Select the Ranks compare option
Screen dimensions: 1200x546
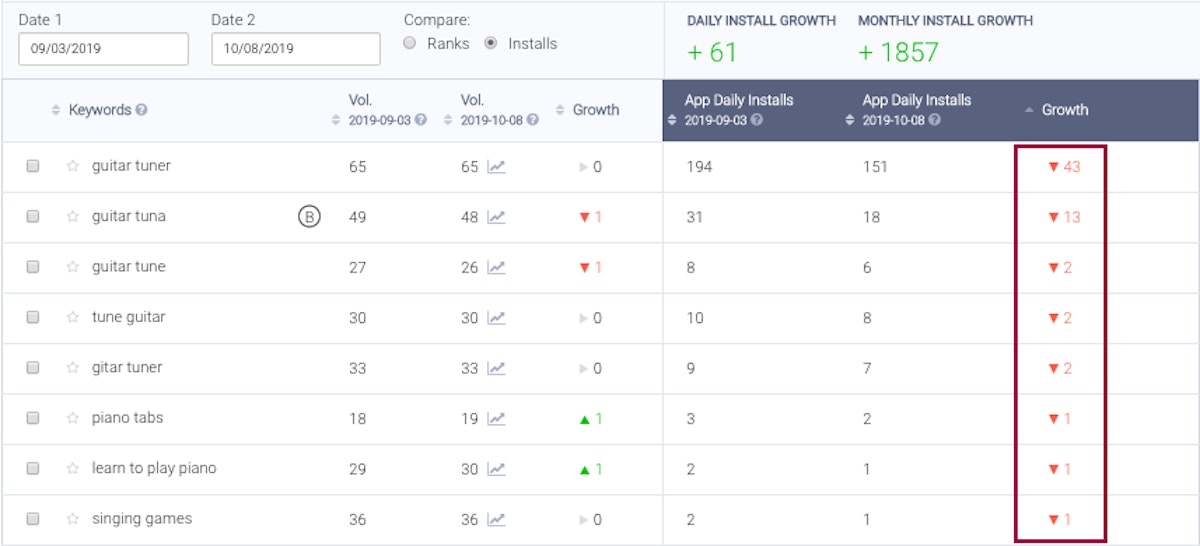409,44
